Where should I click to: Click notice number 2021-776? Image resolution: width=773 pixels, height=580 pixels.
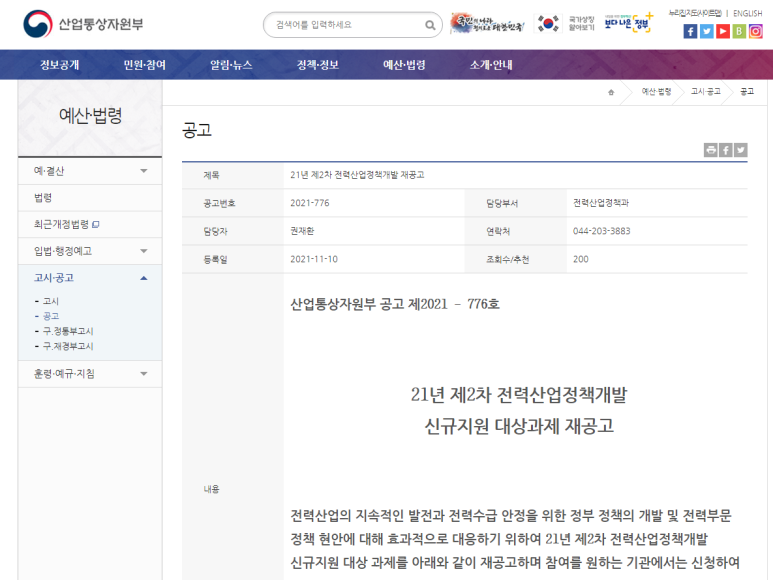click(310, 203)
